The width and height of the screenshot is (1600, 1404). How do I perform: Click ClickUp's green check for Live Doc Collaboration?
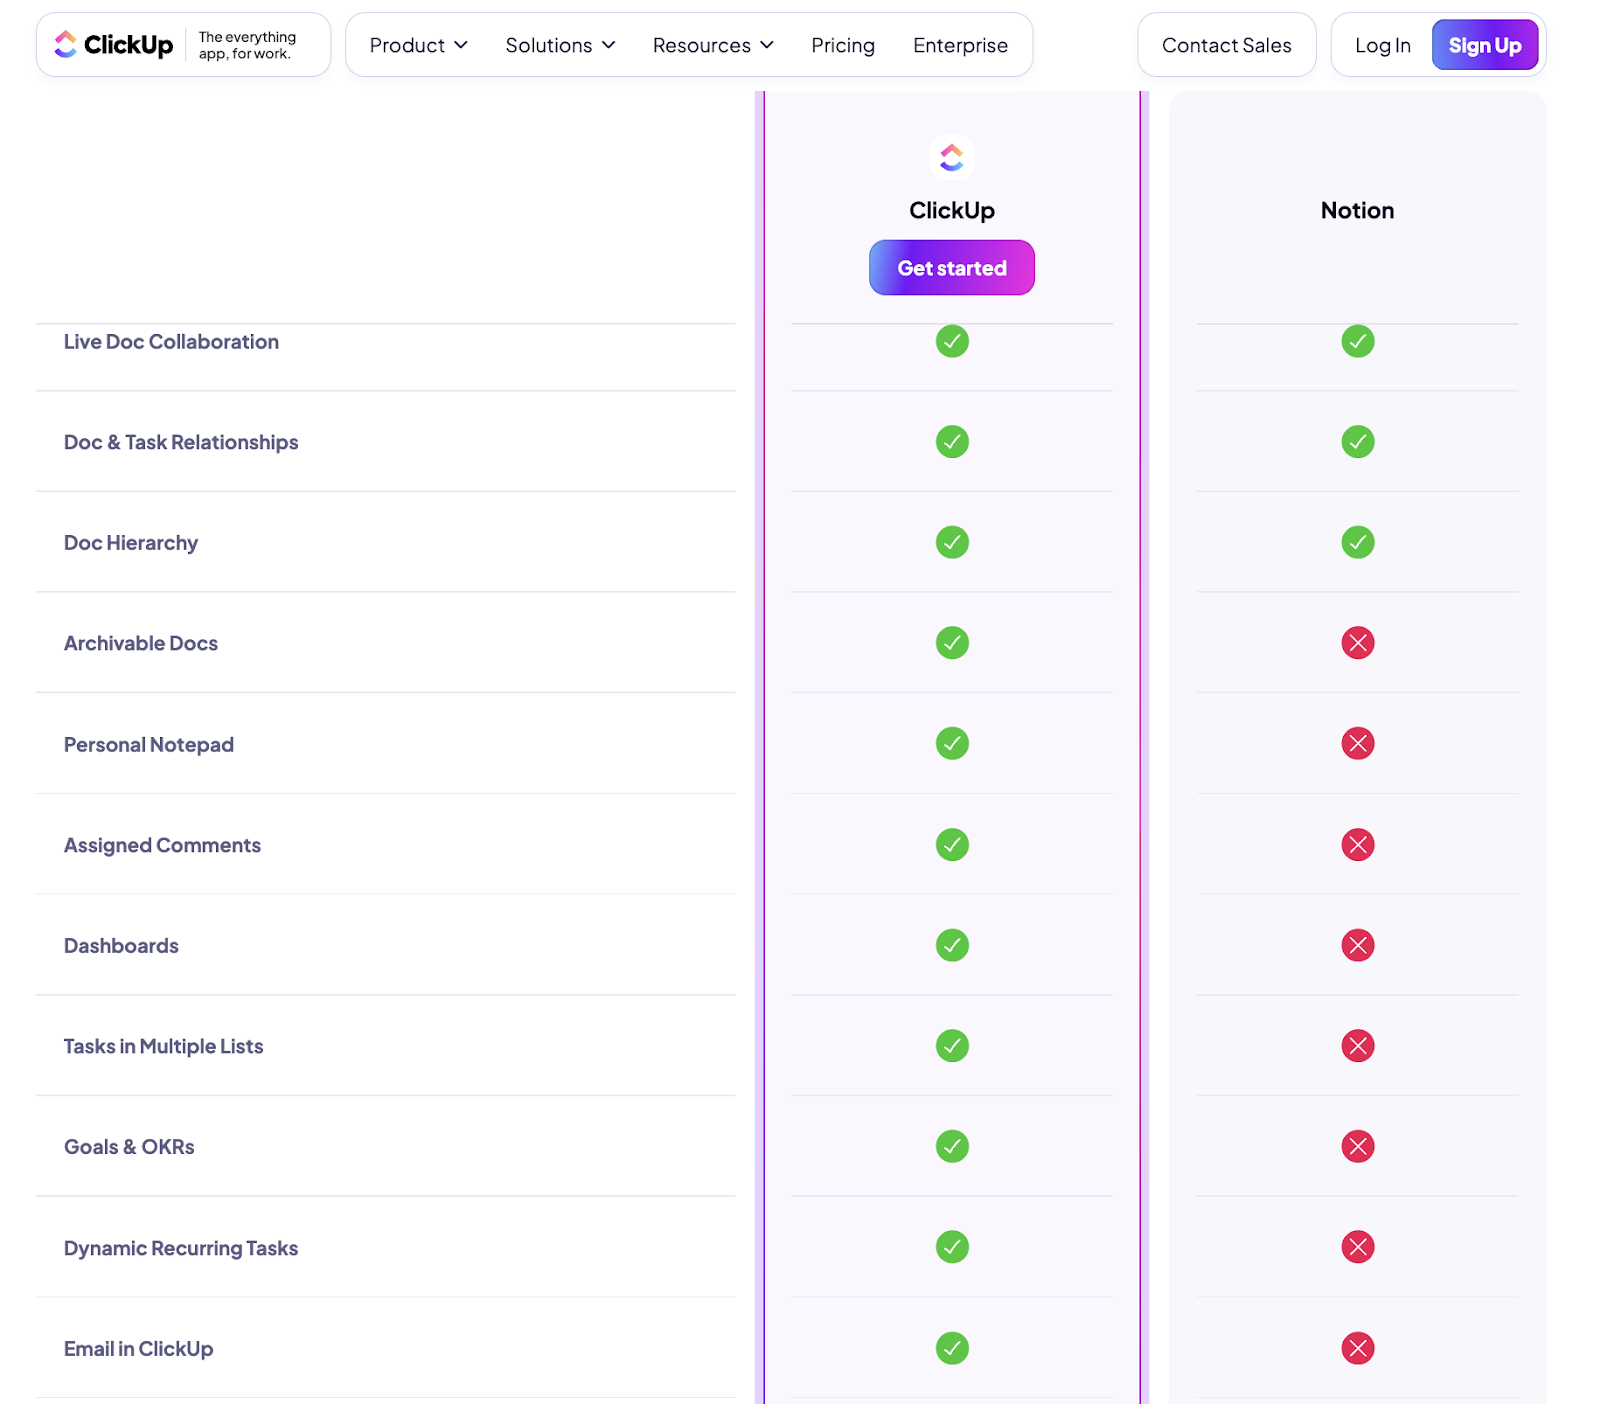(x=952, y=341)
